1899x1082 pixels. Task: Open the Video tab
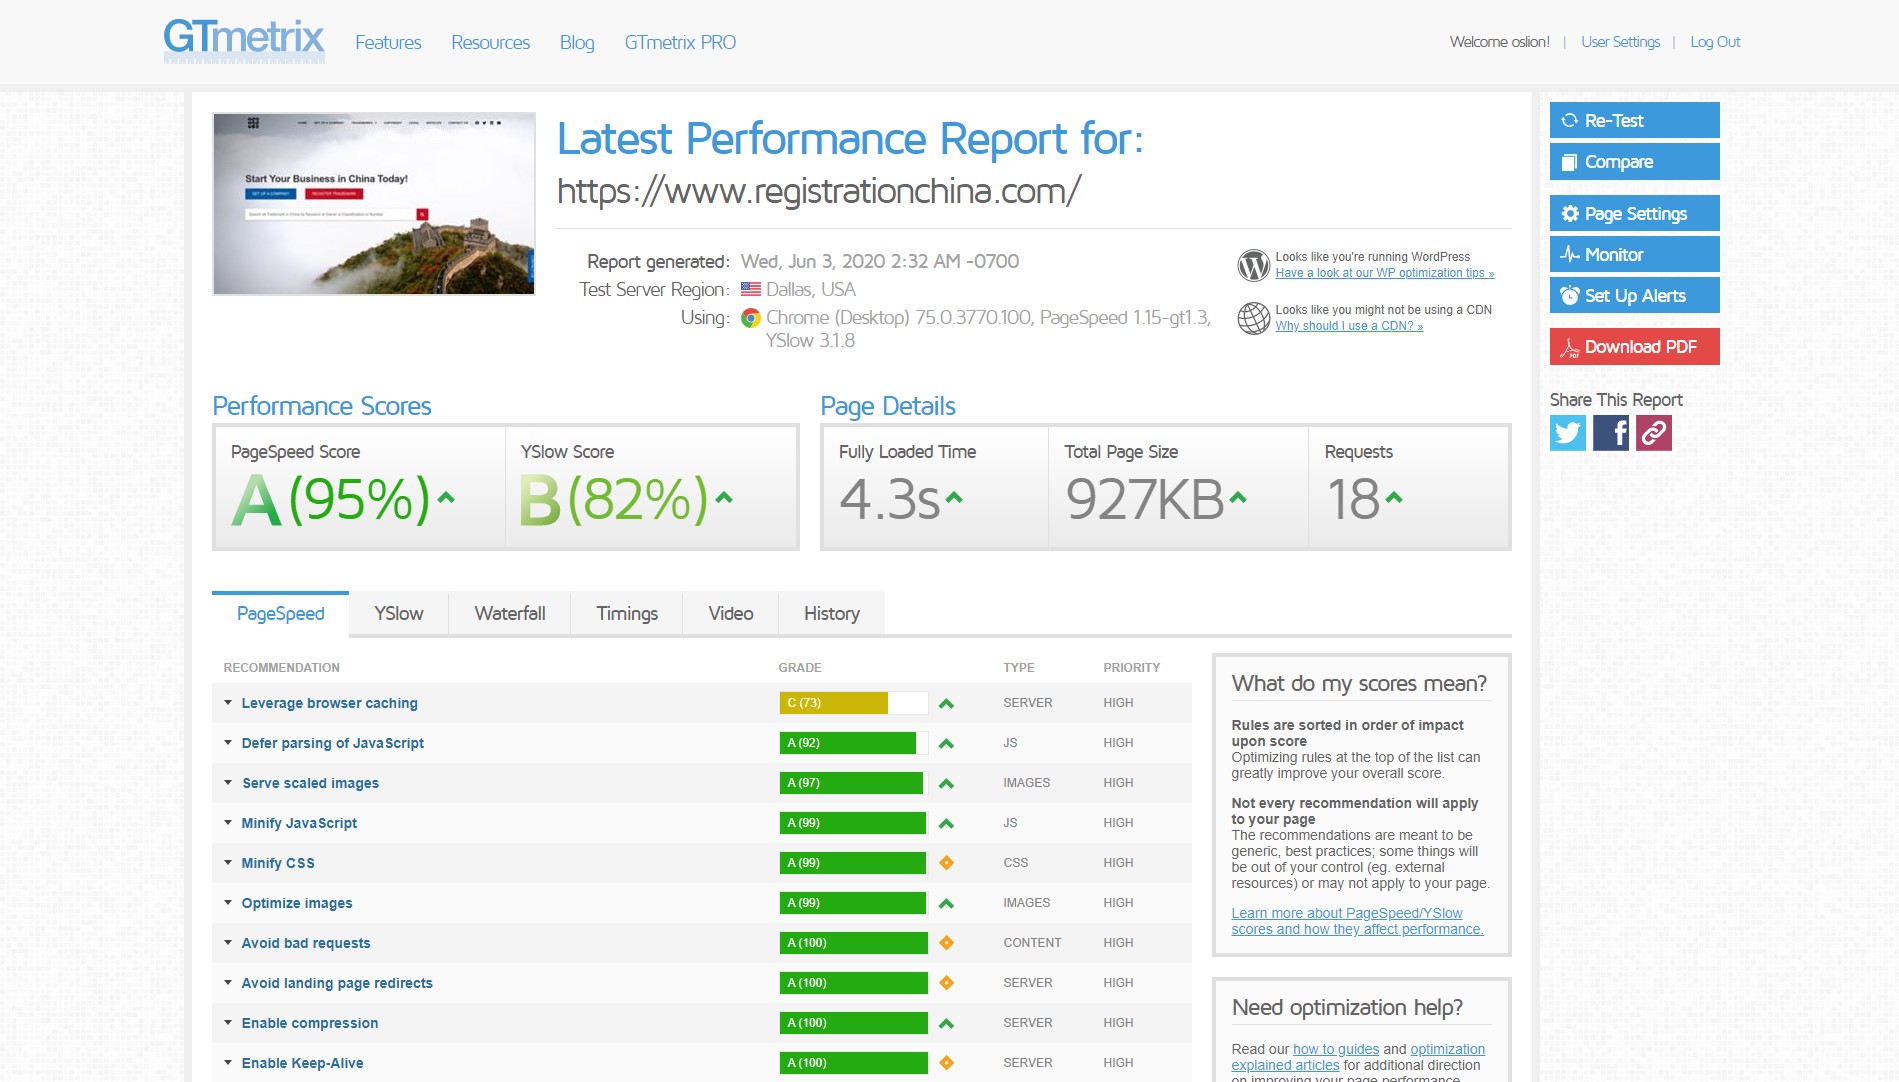(x=730, y=613)
